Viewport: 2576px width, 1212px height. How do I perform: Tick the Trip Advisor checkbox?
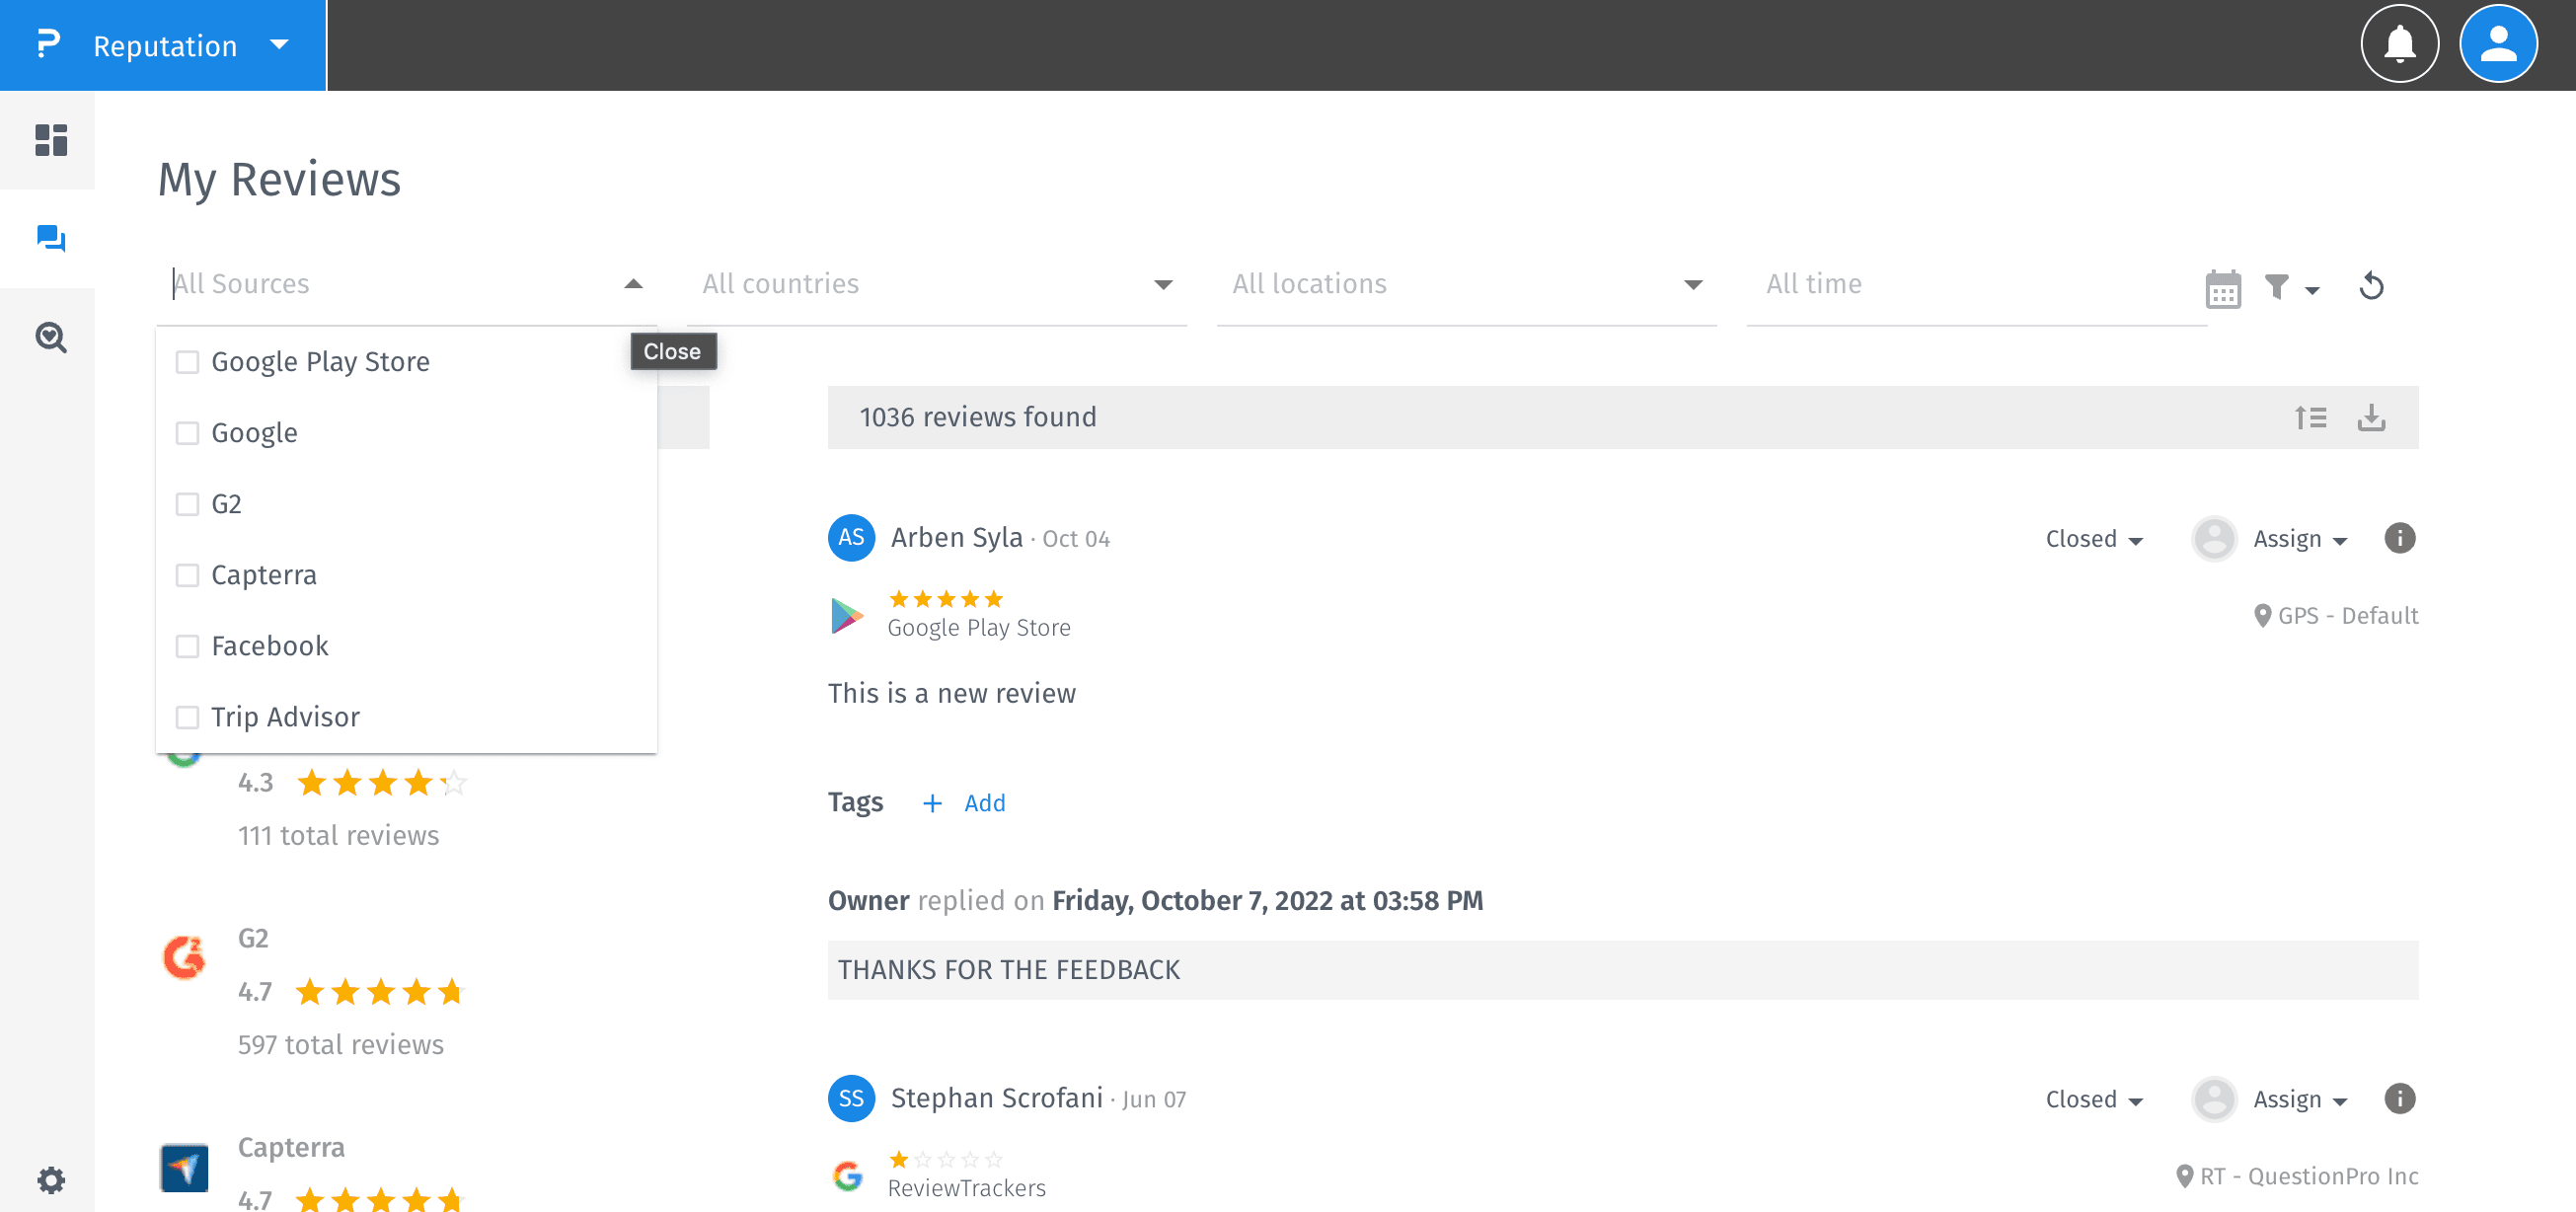[187, 717]
